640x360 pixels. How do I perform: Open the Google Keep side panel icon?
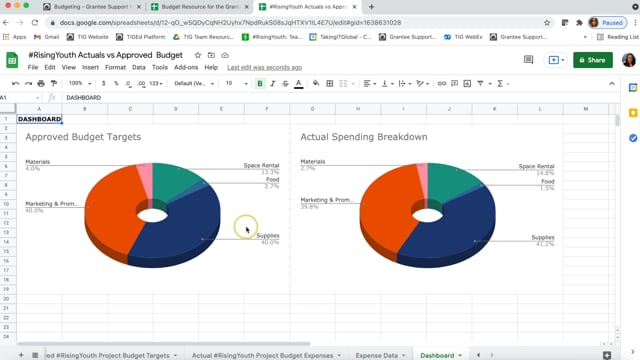click(x=633, y=113)
